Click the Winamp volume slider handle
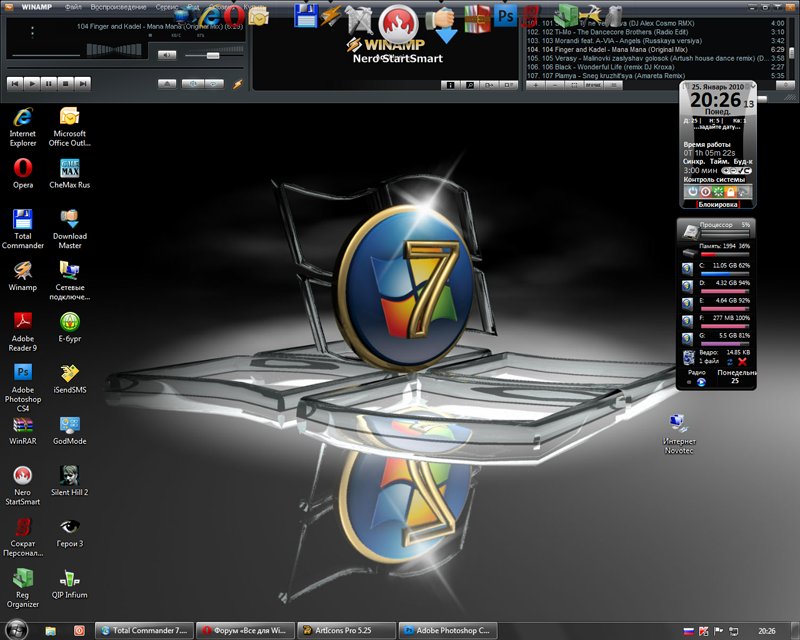 (212, 55)
